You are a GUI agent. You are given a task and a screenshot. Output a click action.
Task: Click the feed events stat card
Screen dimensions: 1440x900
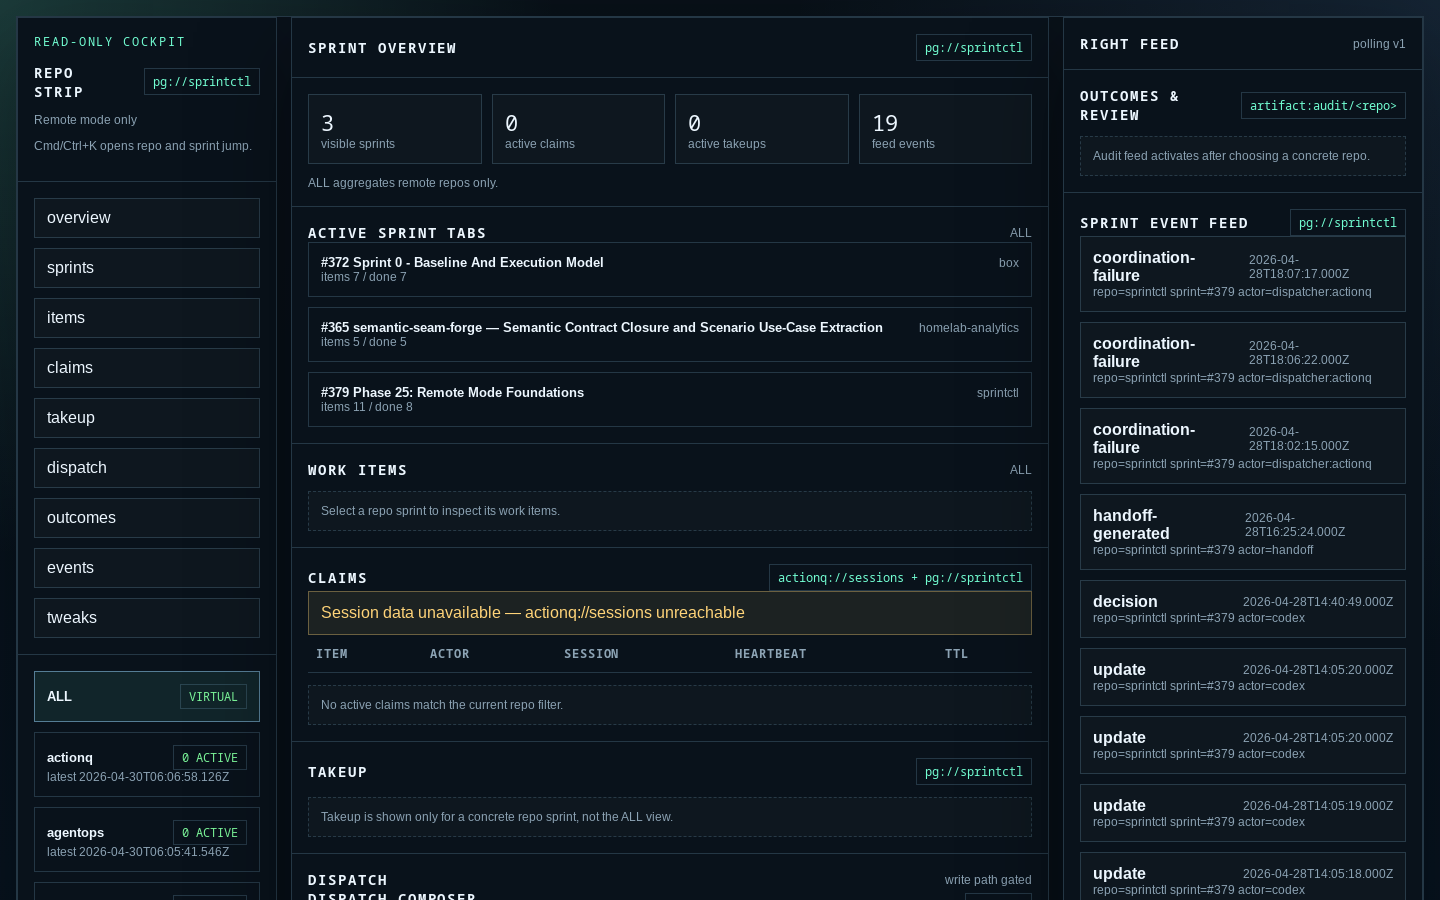tap(945, 129)
